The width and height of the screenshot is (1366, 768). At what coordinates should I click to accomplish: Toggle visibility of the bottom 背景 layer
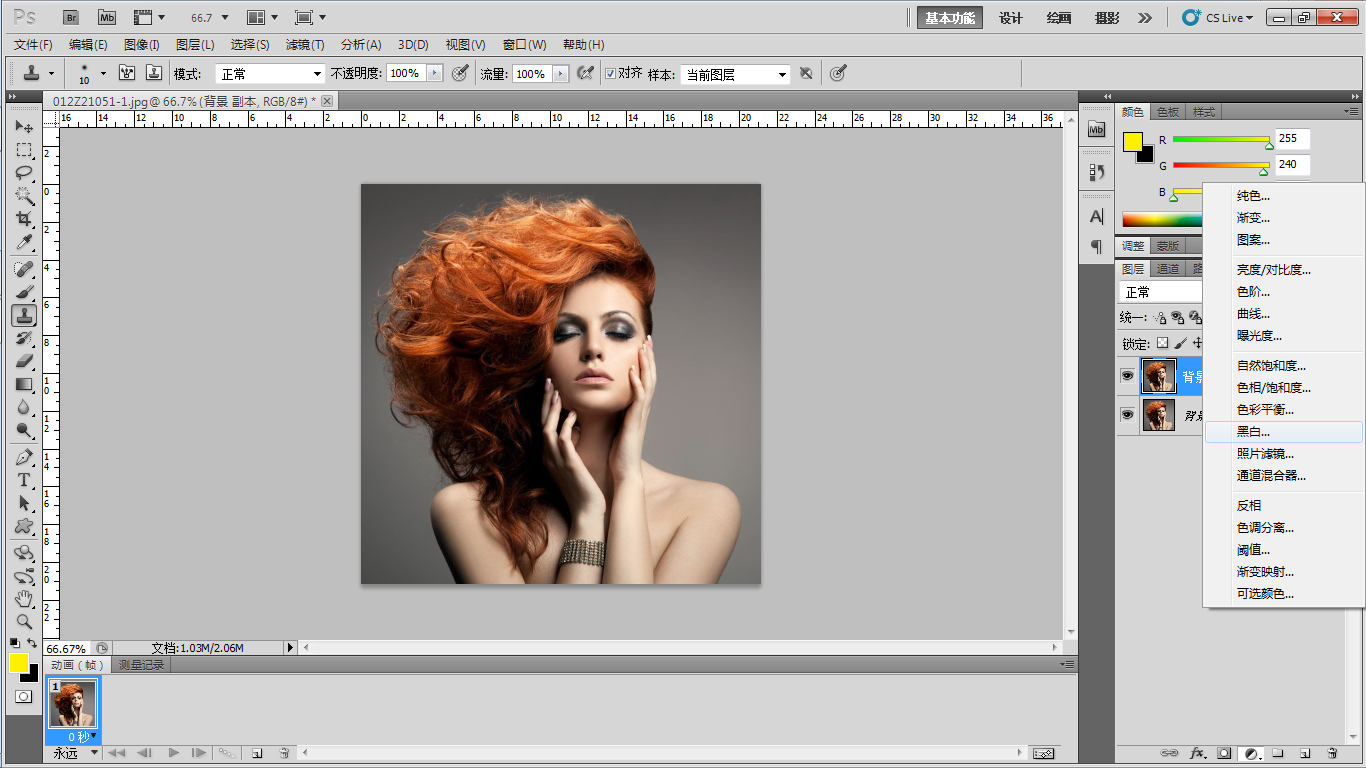pyautogui.click(x=1128, y=414)
